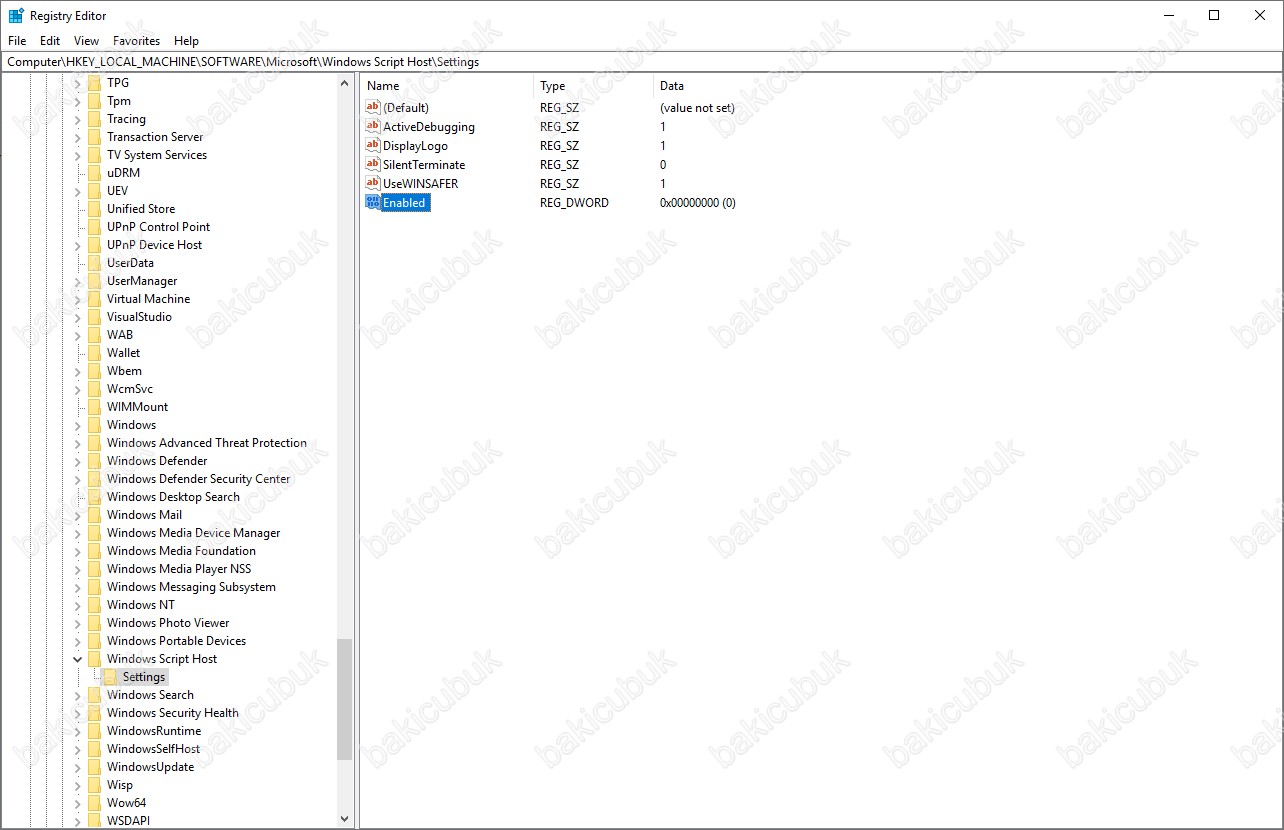This screenshot has height=830, width=1284.
Task: Expand the Windows Advanced Threat Protection key
Action: pyautogui.click(x=78, y=443)
